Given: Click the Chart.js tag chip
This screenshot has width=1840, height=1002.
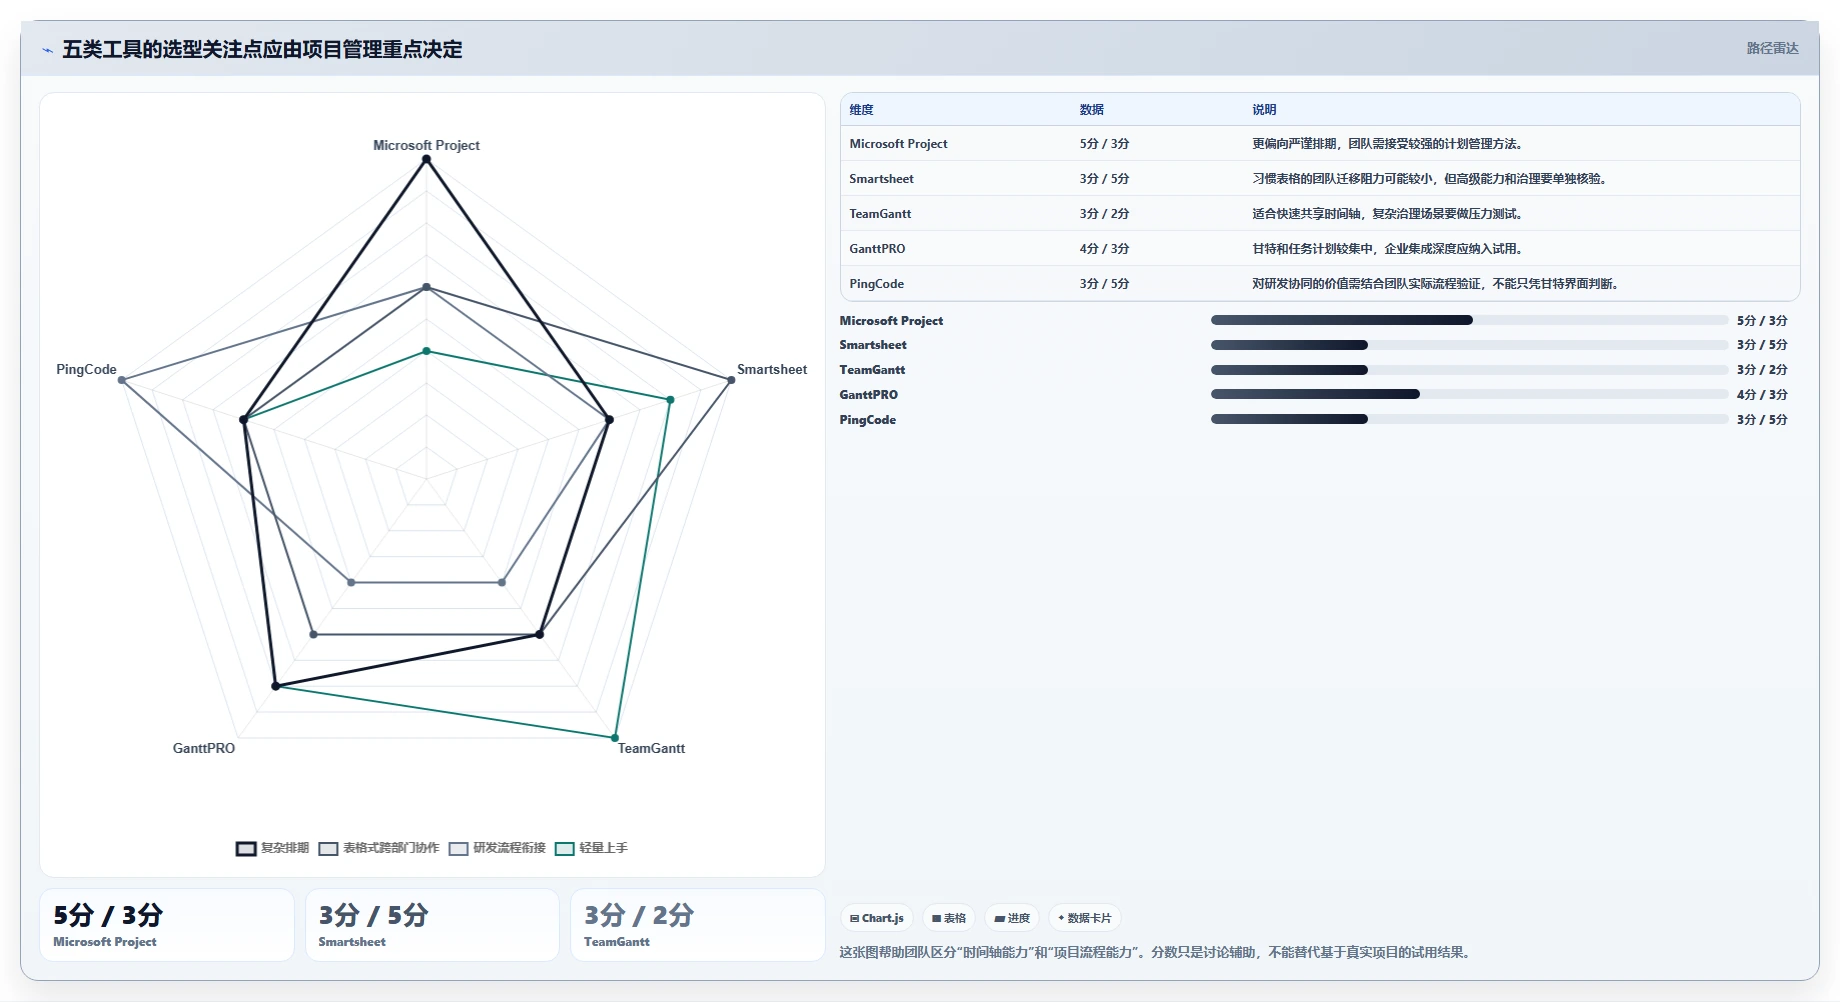Looking at the screenshot, I should [x=877, y=918].
